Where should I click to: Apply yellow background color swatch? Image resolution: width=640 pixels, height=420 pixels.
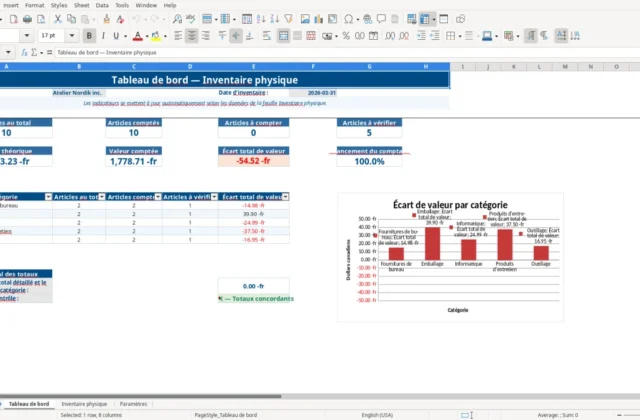pos(156,36)
